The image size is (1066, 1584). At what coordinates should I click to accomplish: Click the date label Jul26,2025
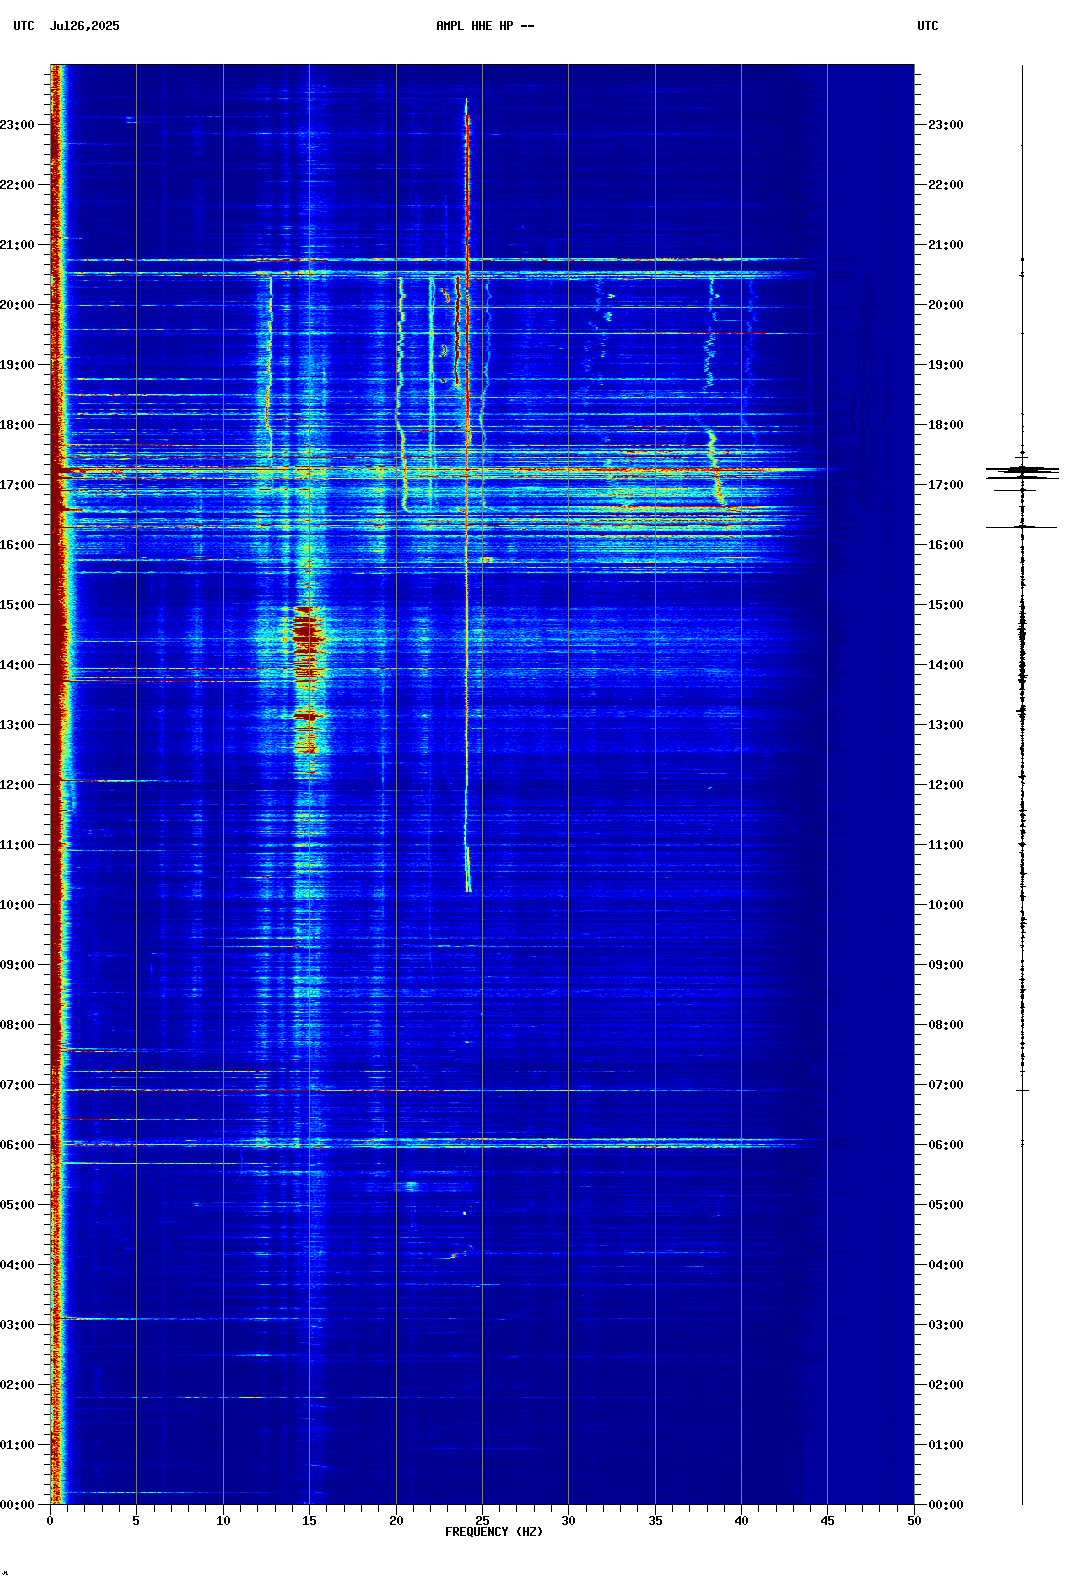(x=84, y=26)
